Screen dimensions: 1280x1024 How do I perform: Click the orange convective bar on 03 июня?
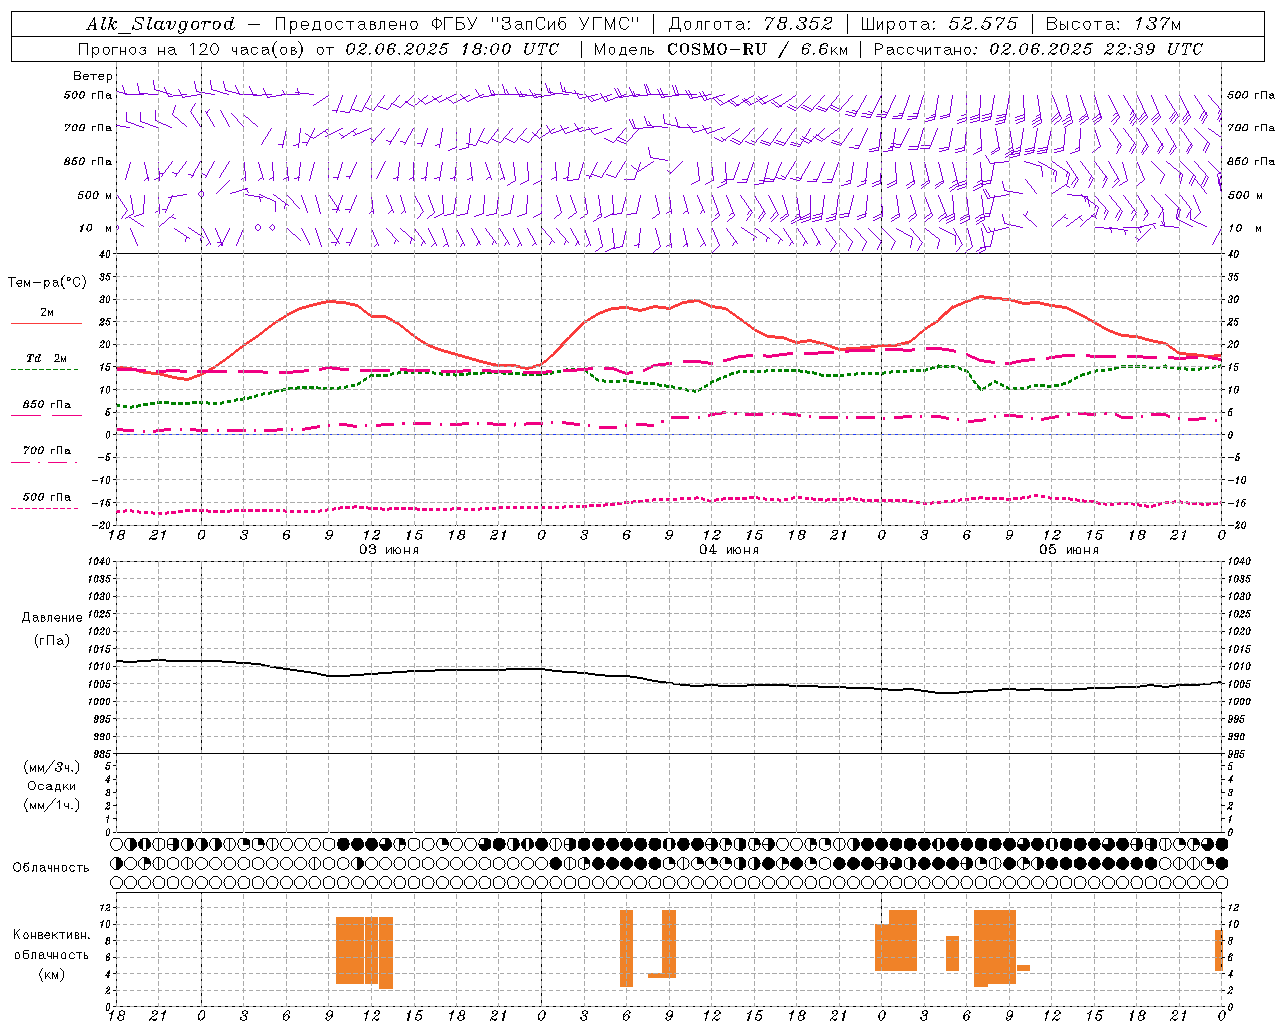[x=364, y=951]
